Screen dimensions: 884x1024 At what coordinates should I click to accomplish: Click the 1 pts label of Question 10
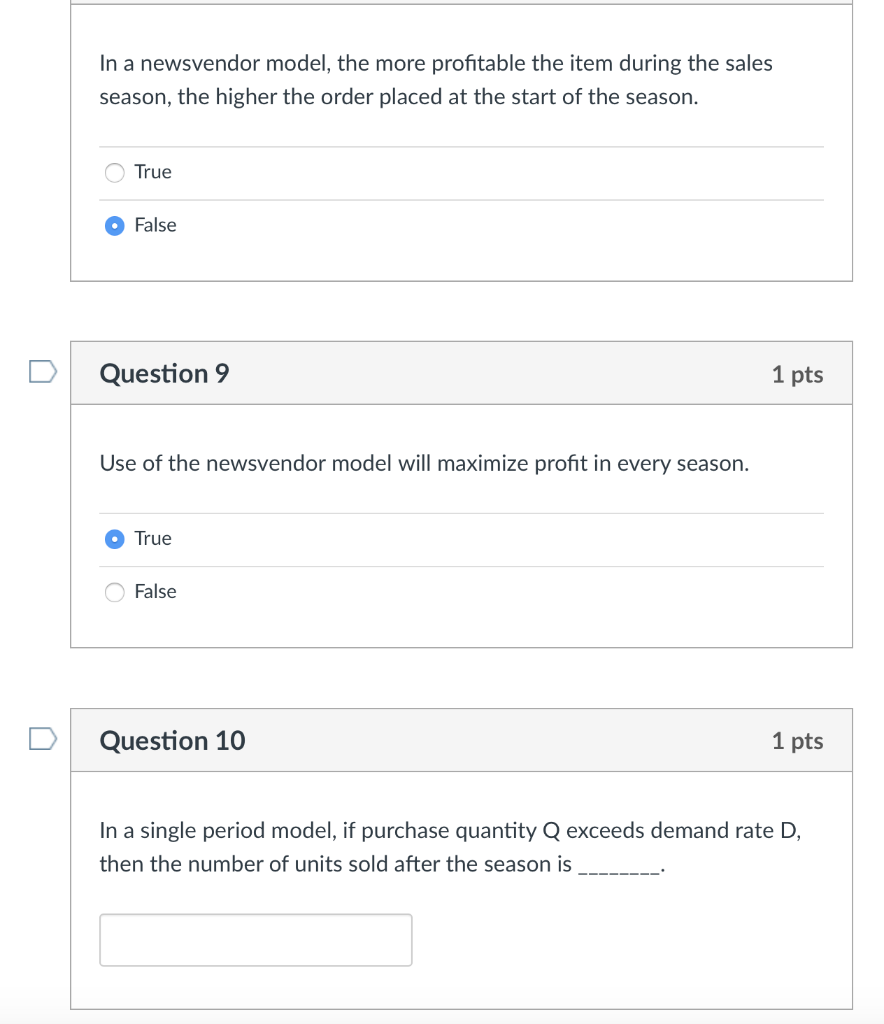[x=797, y=741]
